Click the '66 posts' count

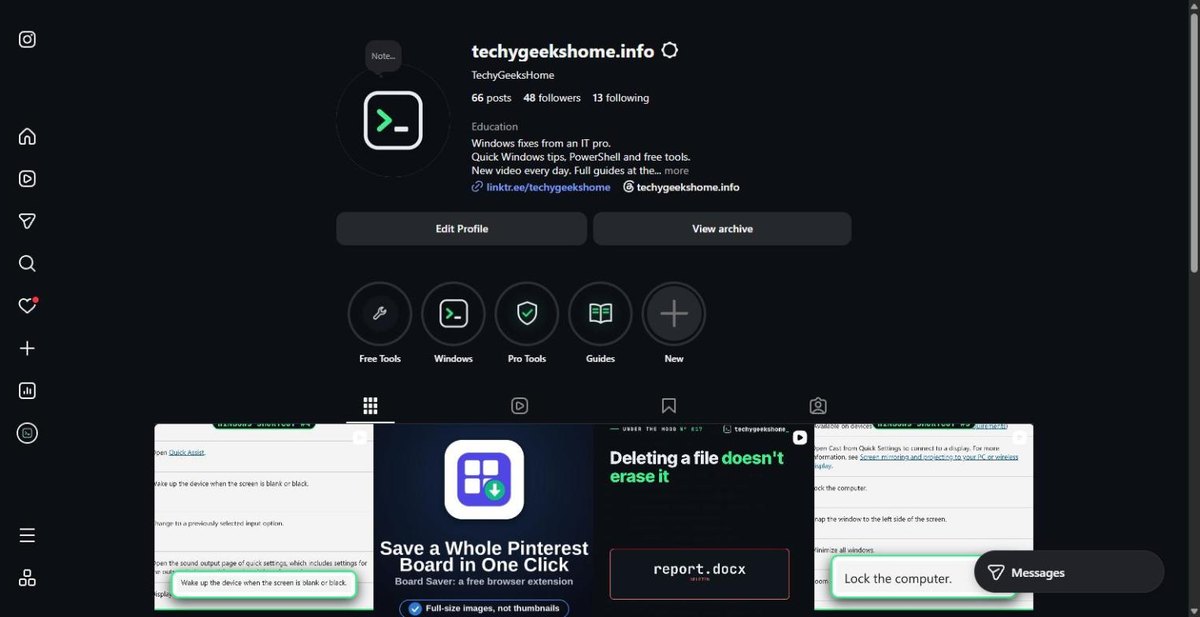[x=491, y=98]
